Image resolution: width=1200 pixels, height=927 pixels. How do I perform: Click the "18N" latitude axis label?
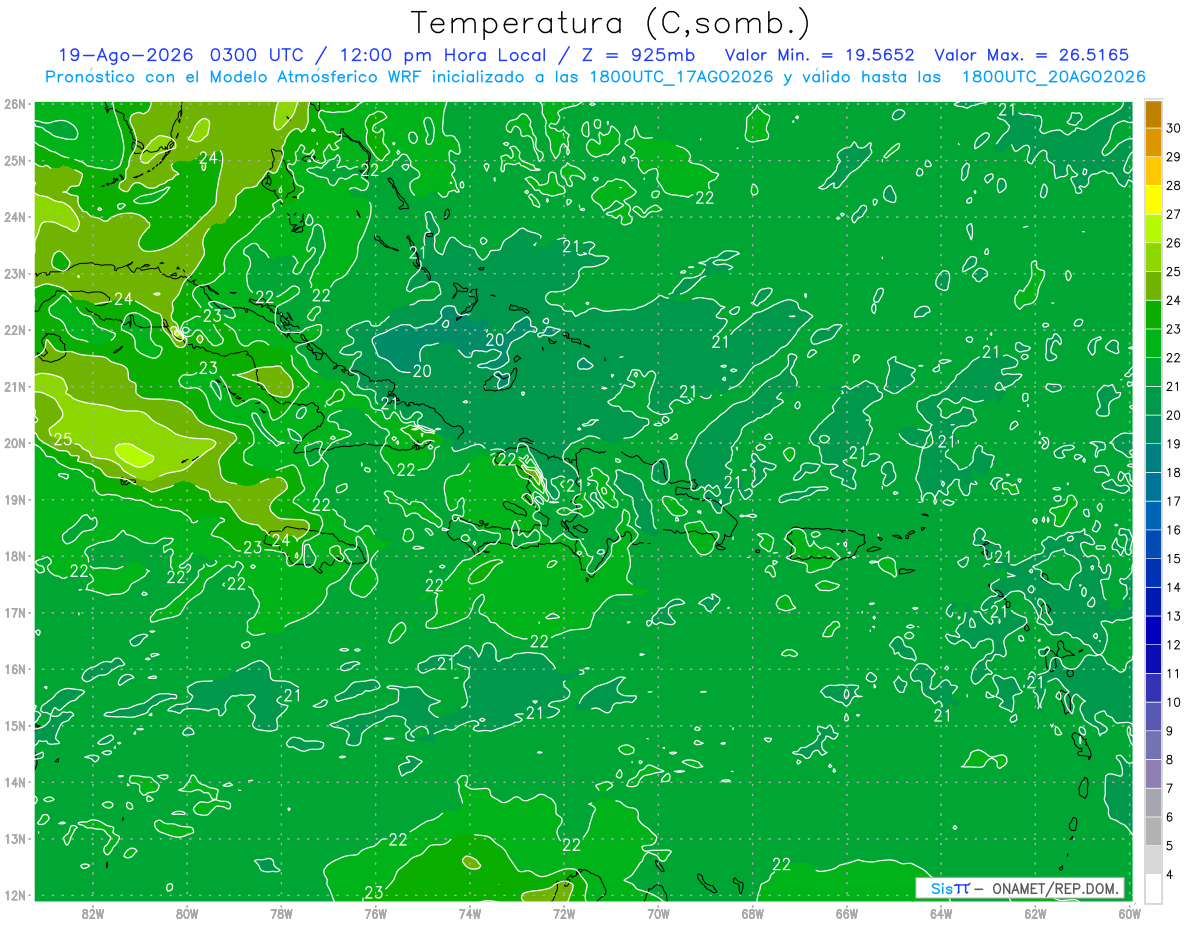[14, 556]
